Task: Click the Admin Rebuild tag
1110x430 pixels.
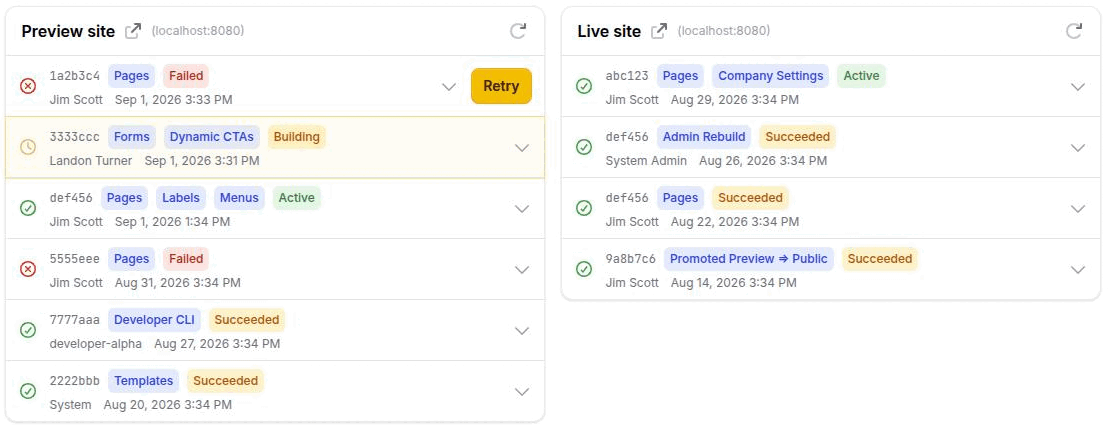Action: pyautogui.click(x=704, y=137)
